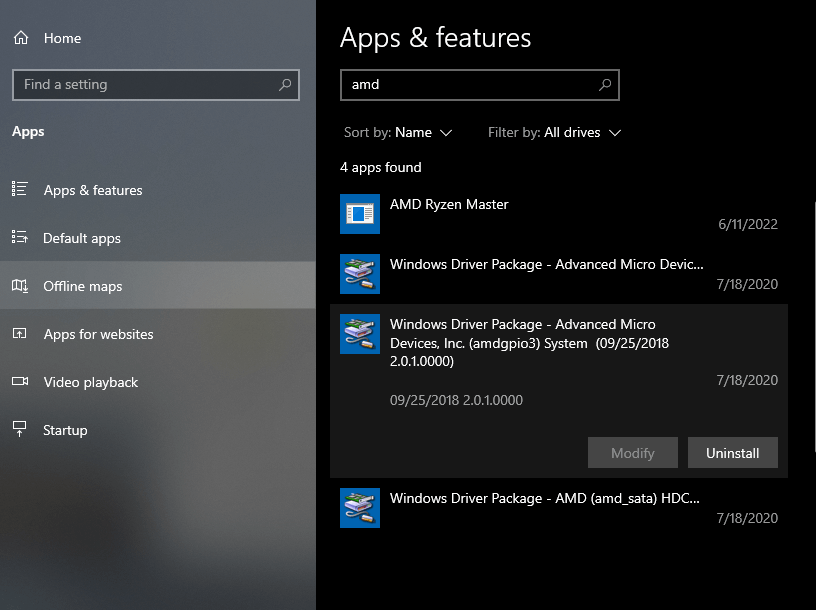Click icon of Advanced Micro Devic... collapsed driver package
The height and width of the screenshot is (610, 816).
(360, 274)
